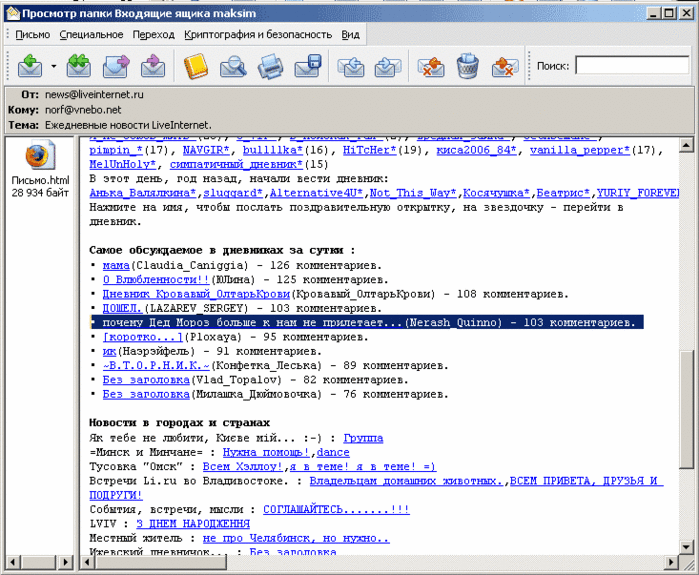Click the sluggard* link
This screenshot has width=699, height=575.
(x=233, y=193)
